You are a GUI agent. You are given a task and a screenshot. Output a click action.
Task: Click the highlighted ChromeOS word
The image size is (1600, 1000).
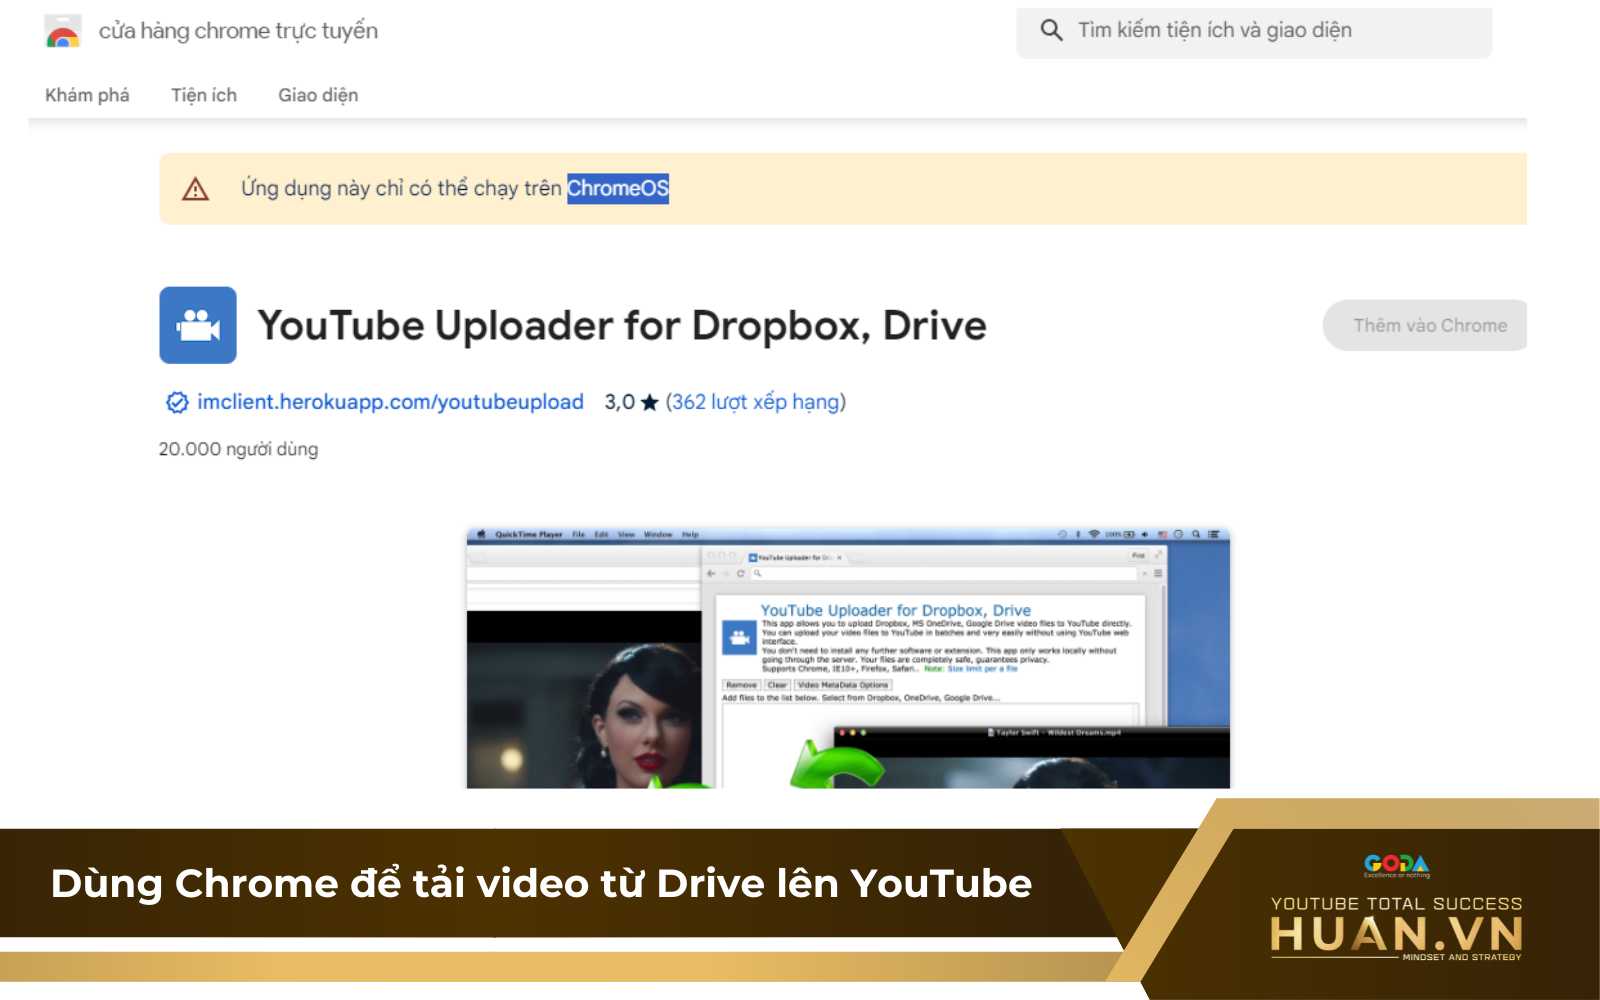tap(618, 188)
